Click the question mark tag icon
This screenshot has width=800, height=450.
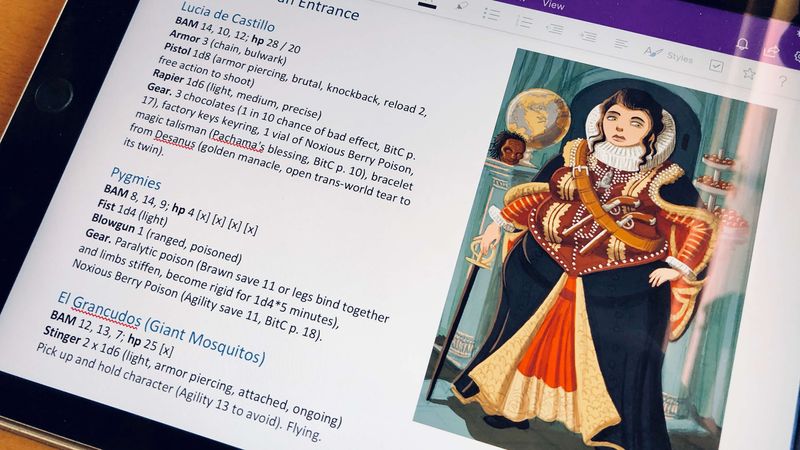tap(782, 81)
